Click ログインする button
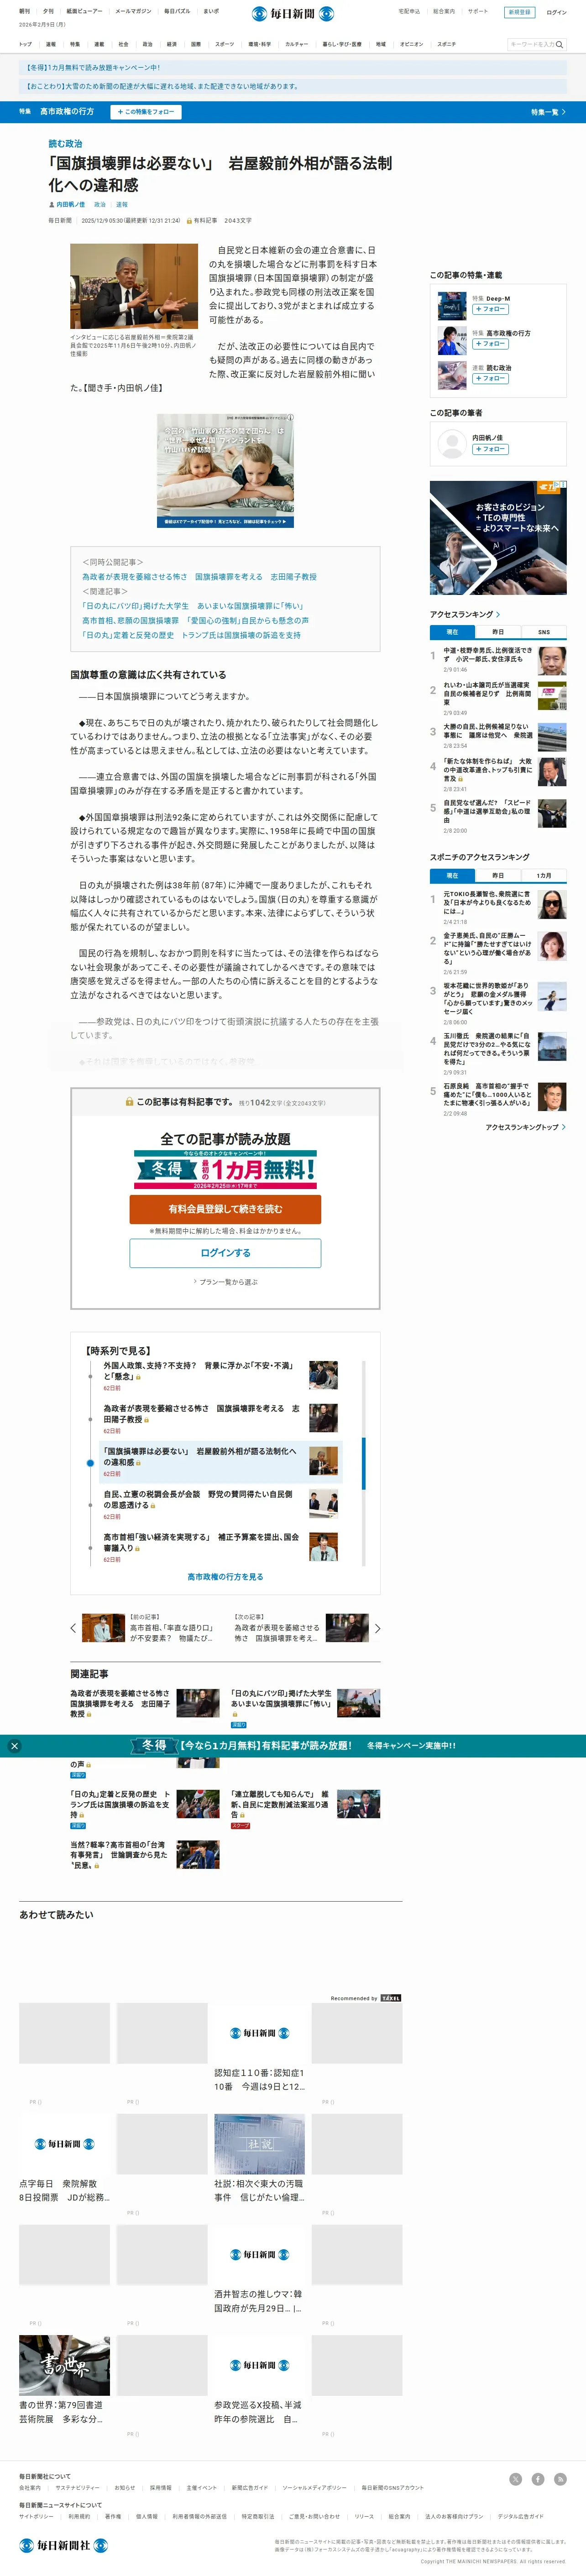The height and width of the screenshot is (2576, 586). click(225, 1253)
